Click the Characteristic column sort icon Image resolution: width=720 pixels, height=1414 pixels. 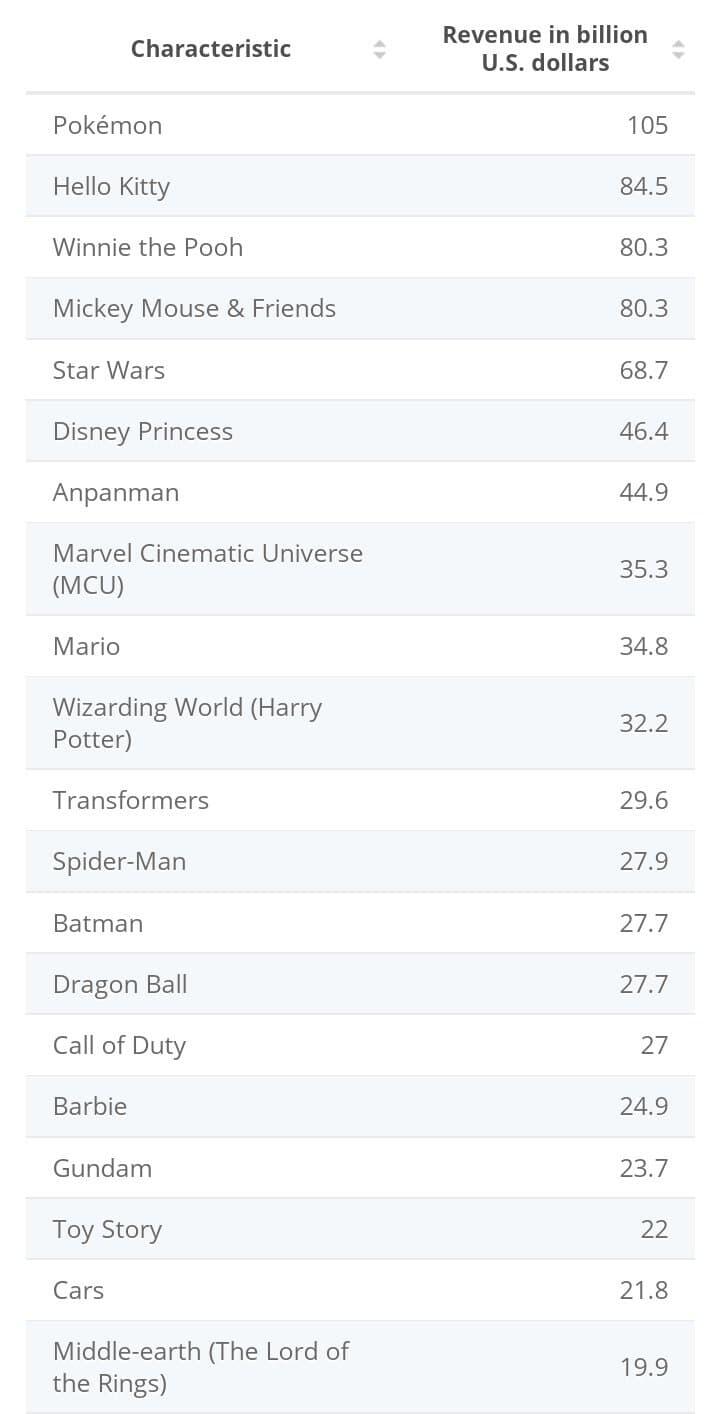click(x=379, y=49)
